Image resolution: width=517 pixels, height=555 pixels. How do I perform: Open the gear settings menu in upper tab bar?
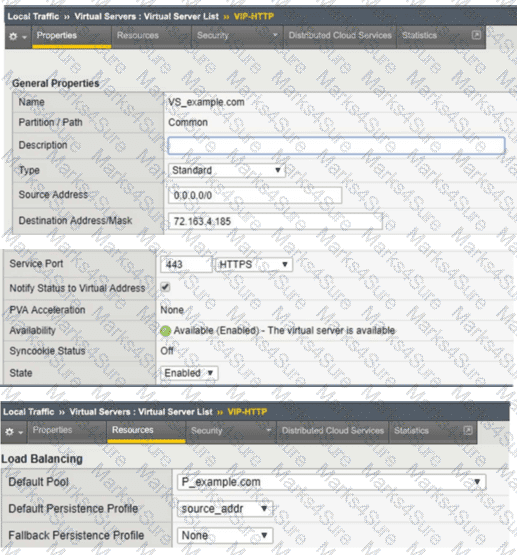(x=17, y=36)
